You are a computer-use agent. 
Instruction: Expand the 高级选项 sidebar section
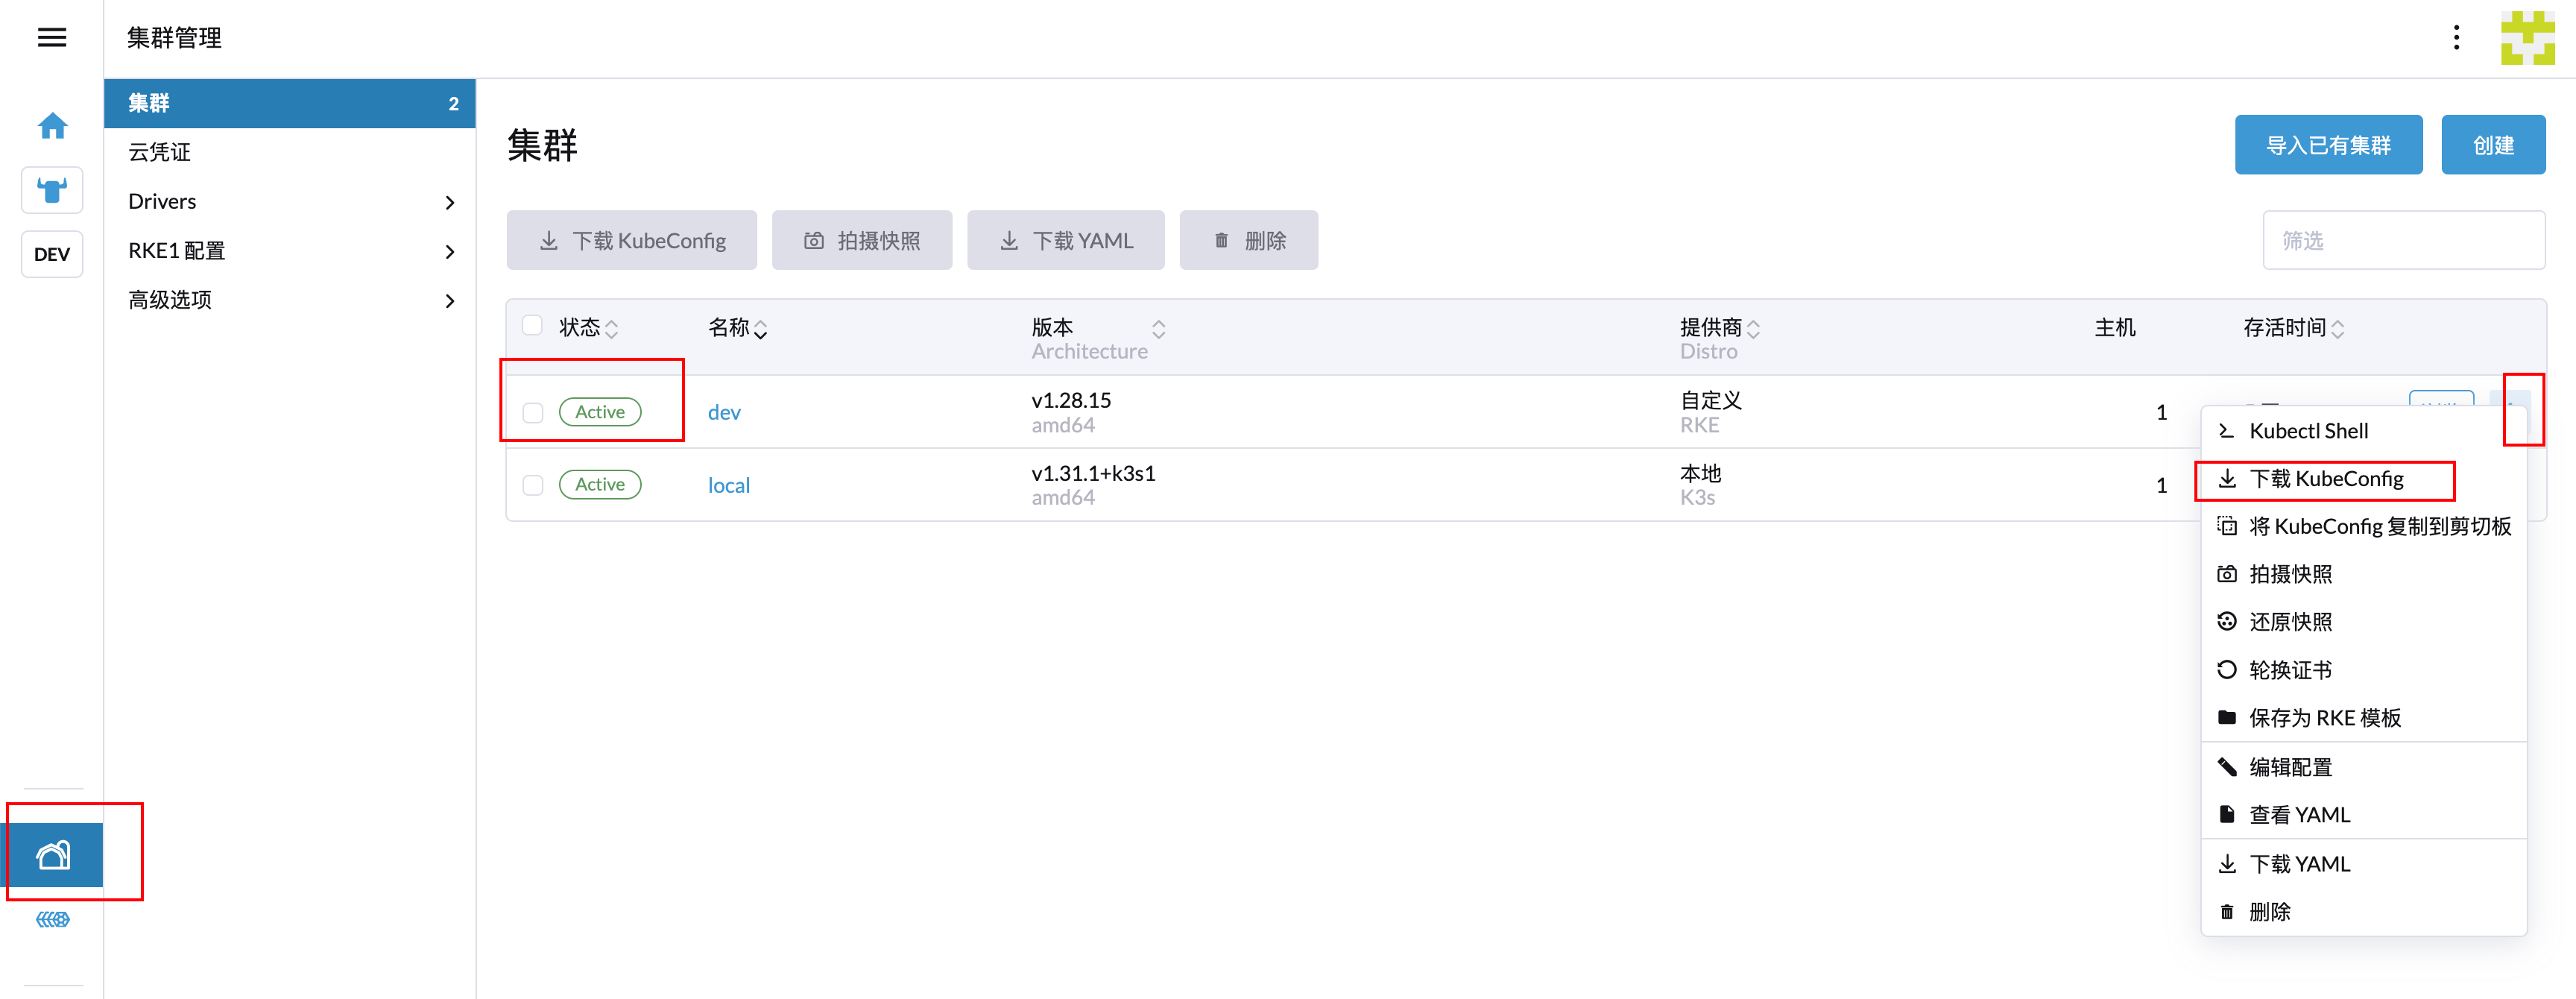[289, 300]
